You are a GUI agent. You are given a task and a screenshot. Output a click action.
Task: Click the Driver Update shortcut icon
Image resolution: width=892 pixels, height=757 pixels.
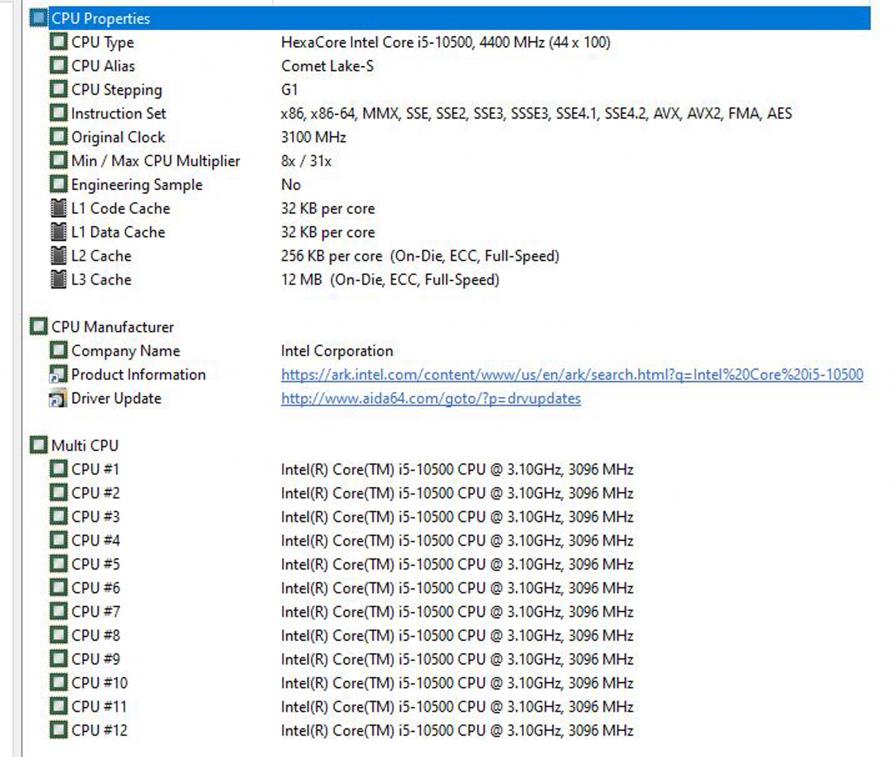[59, 399]
